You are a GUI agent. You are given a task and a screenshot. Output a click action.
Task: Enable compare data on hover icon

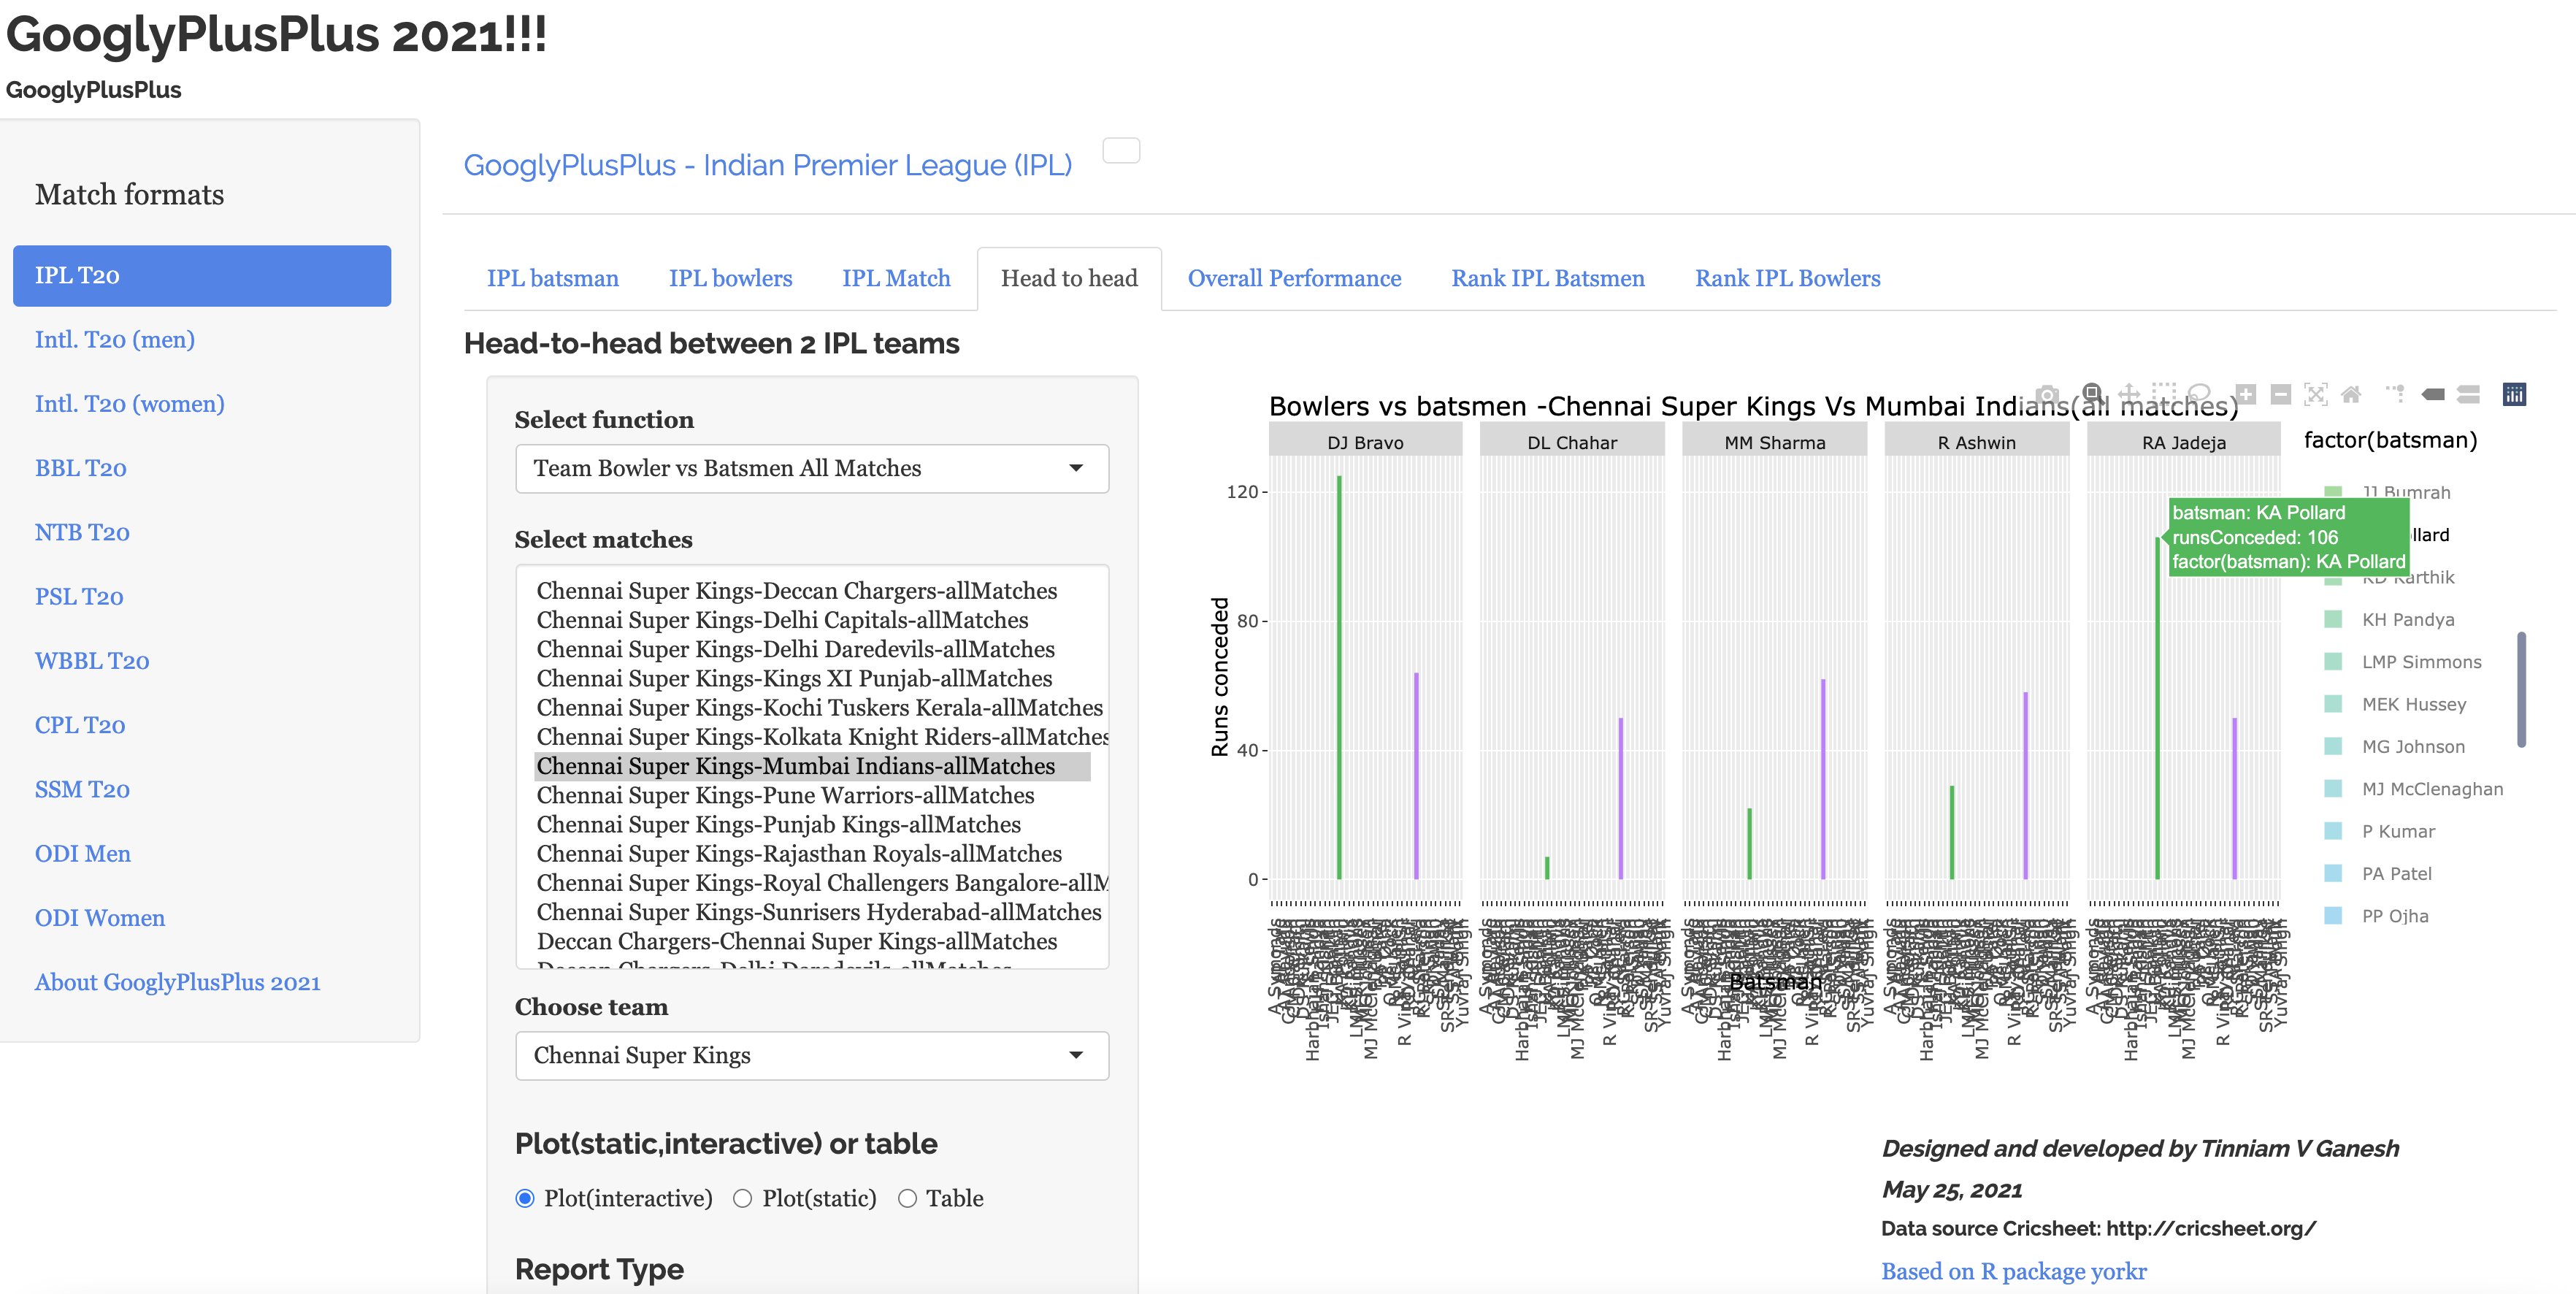pos(2468,394)
